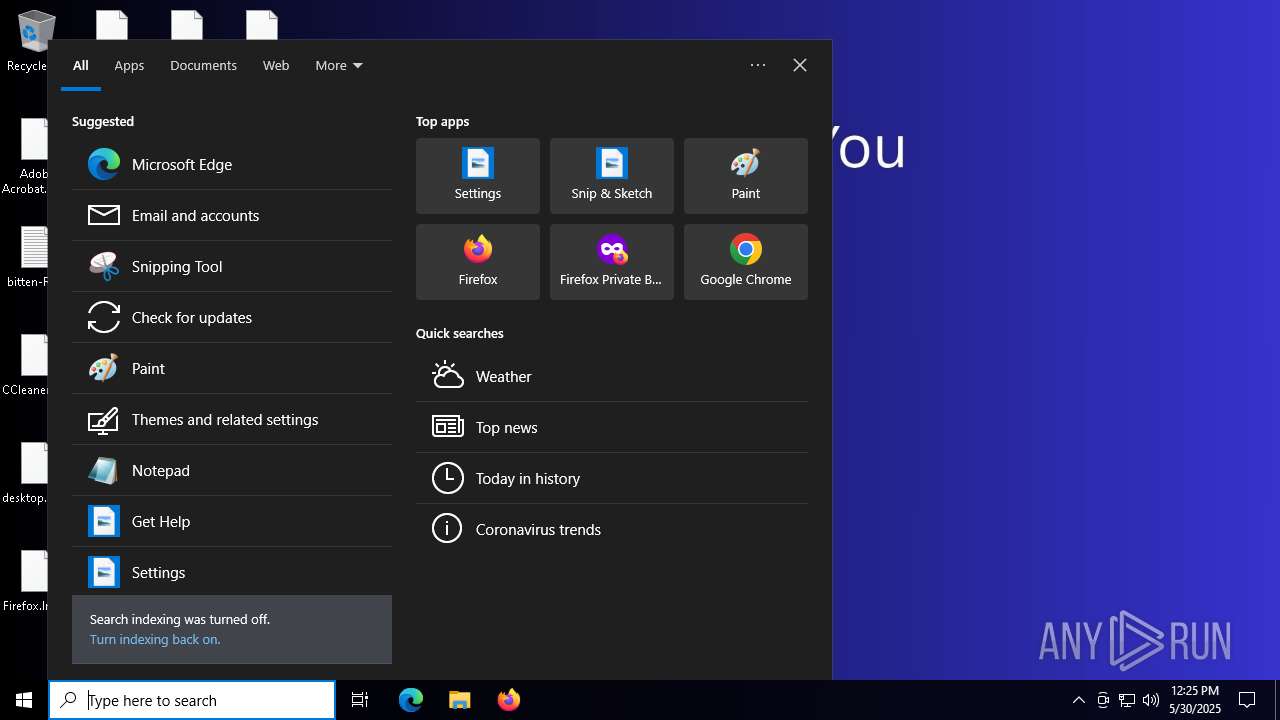
Task: Click Turn indexing back on link
Action: [x=155, y=639]
